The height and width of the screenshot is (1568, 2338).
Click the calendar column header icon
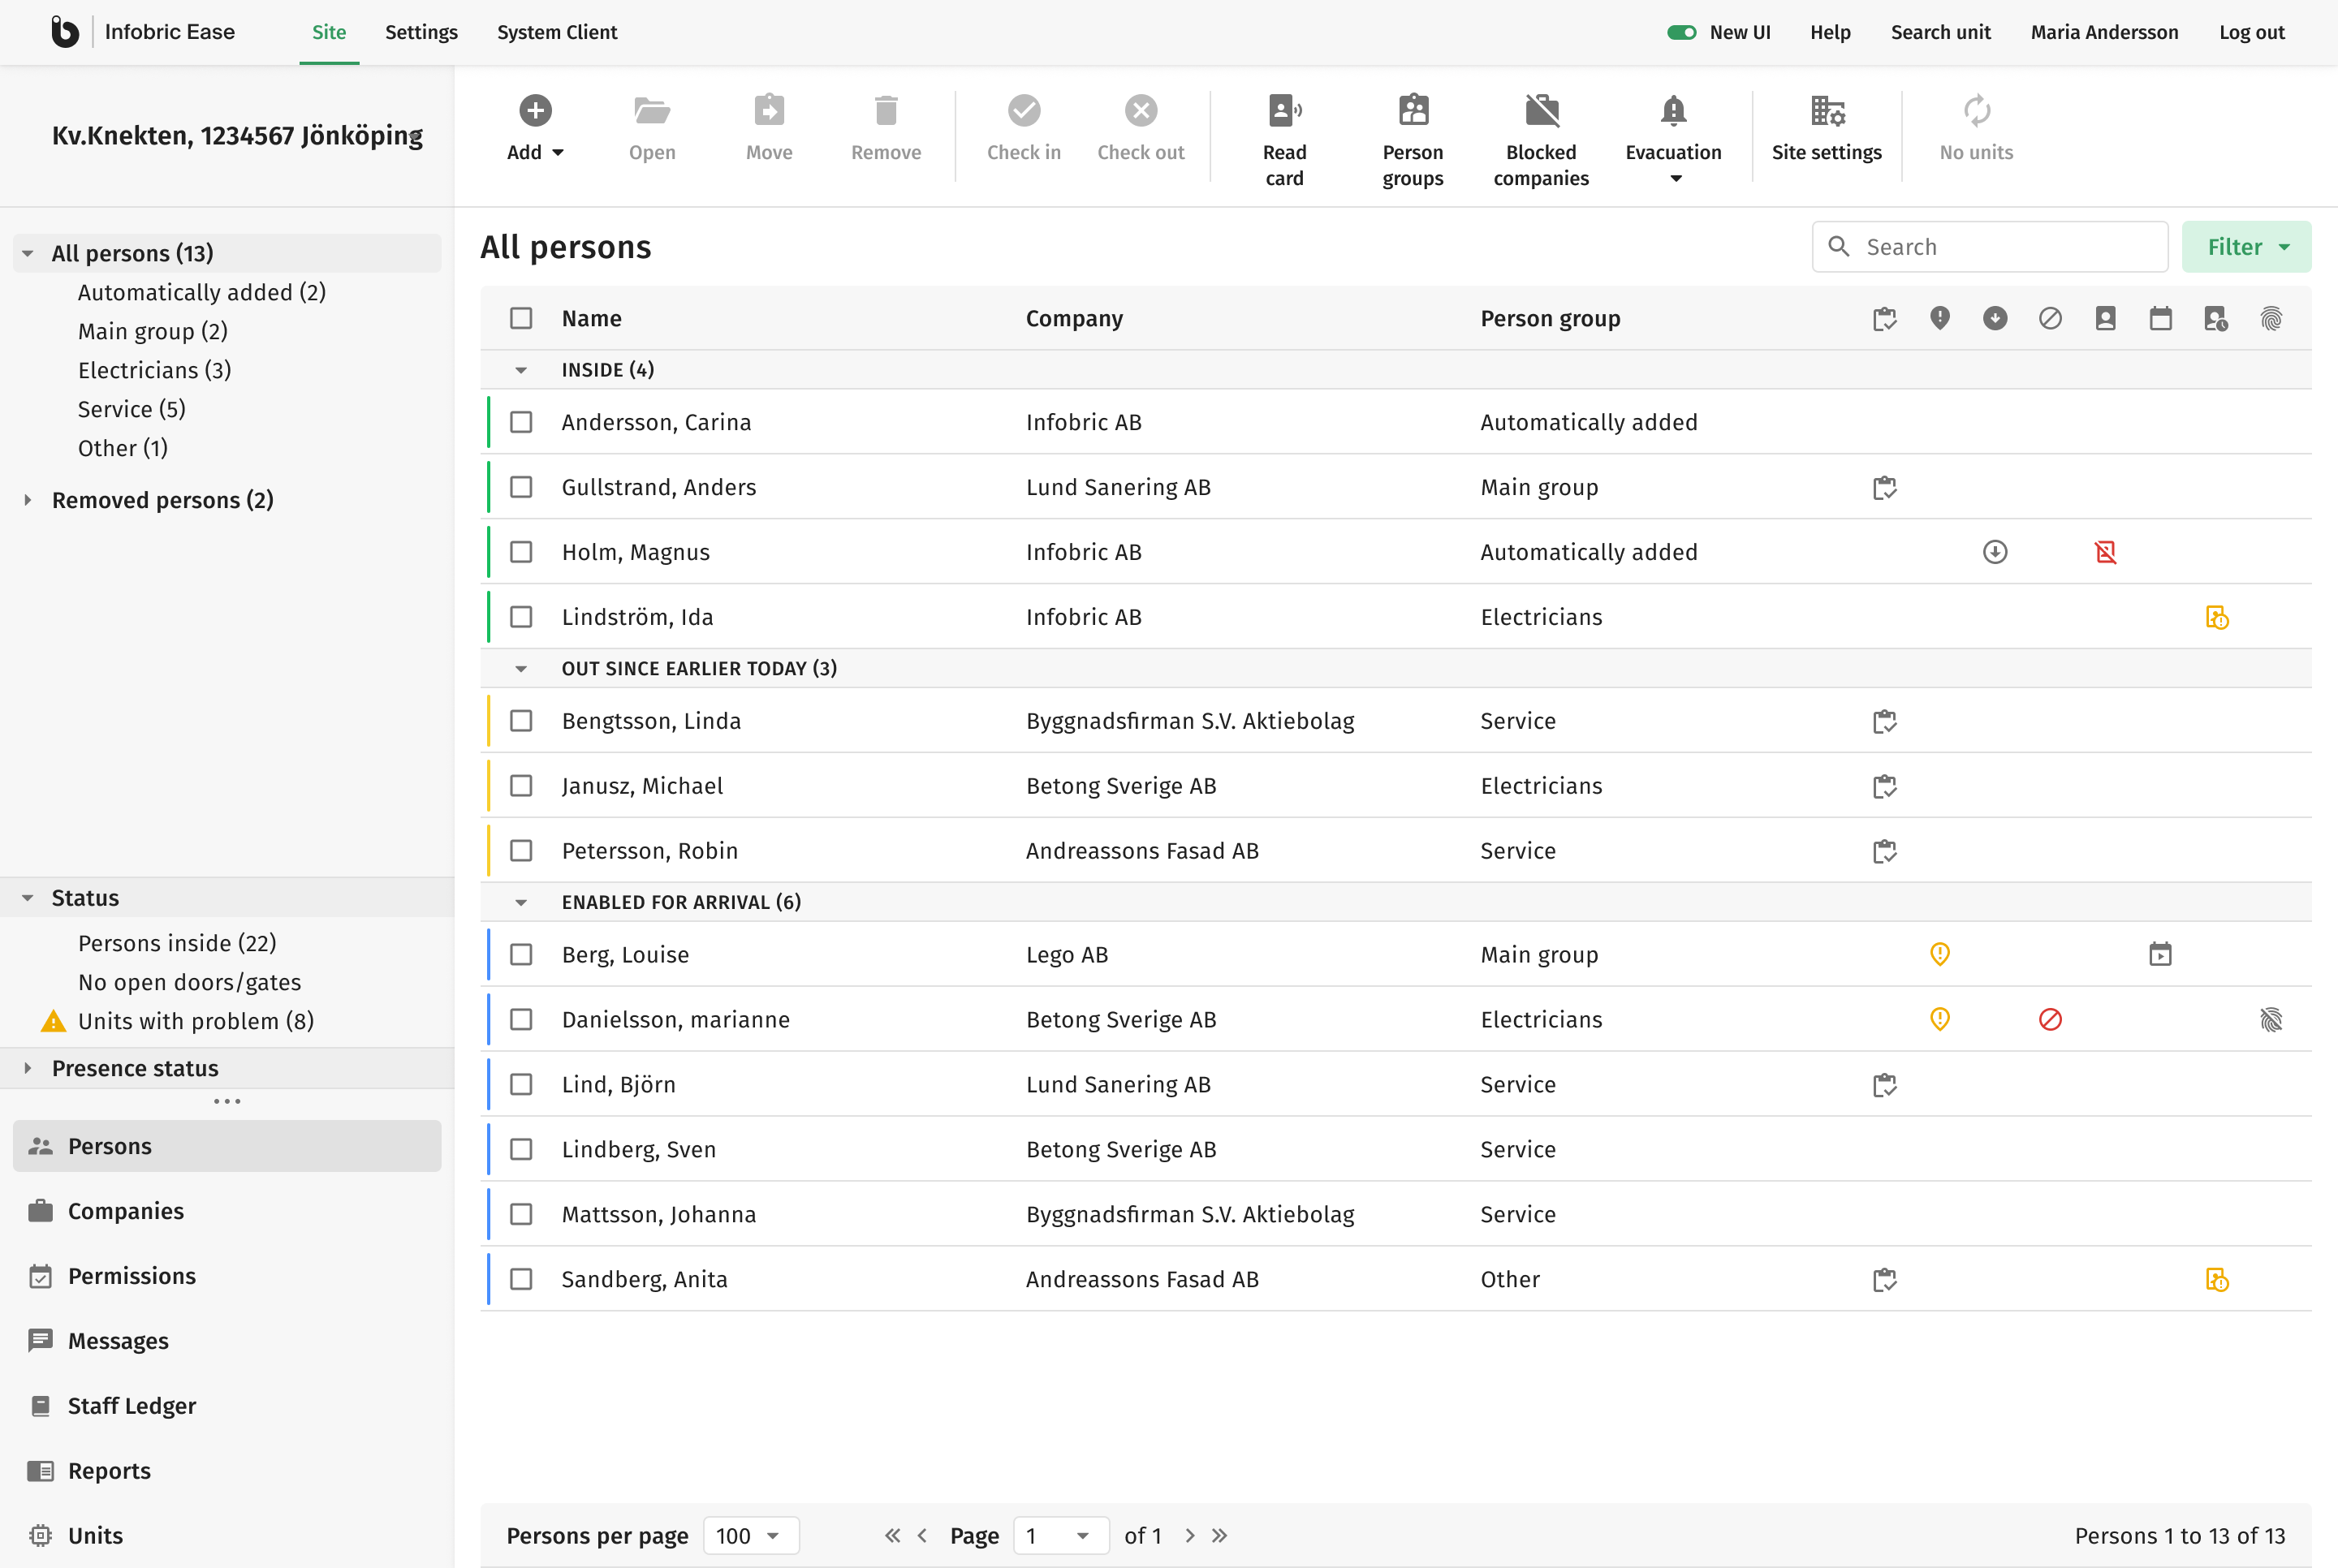(2160, 319)
